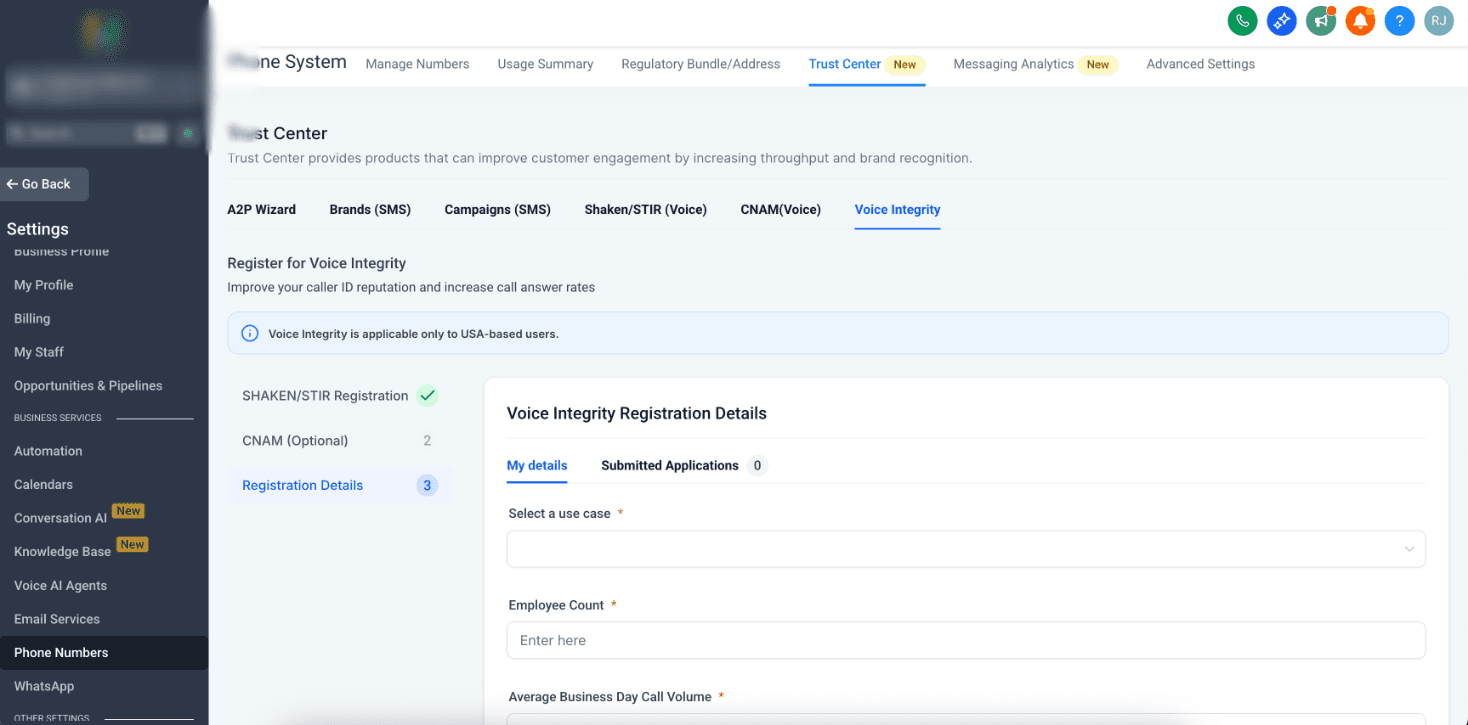The image size is (1468, 725).
Task: Click the step 2 badge beside CNAM (Optional)
Action: pyautogui.click(x=427, y=440)
